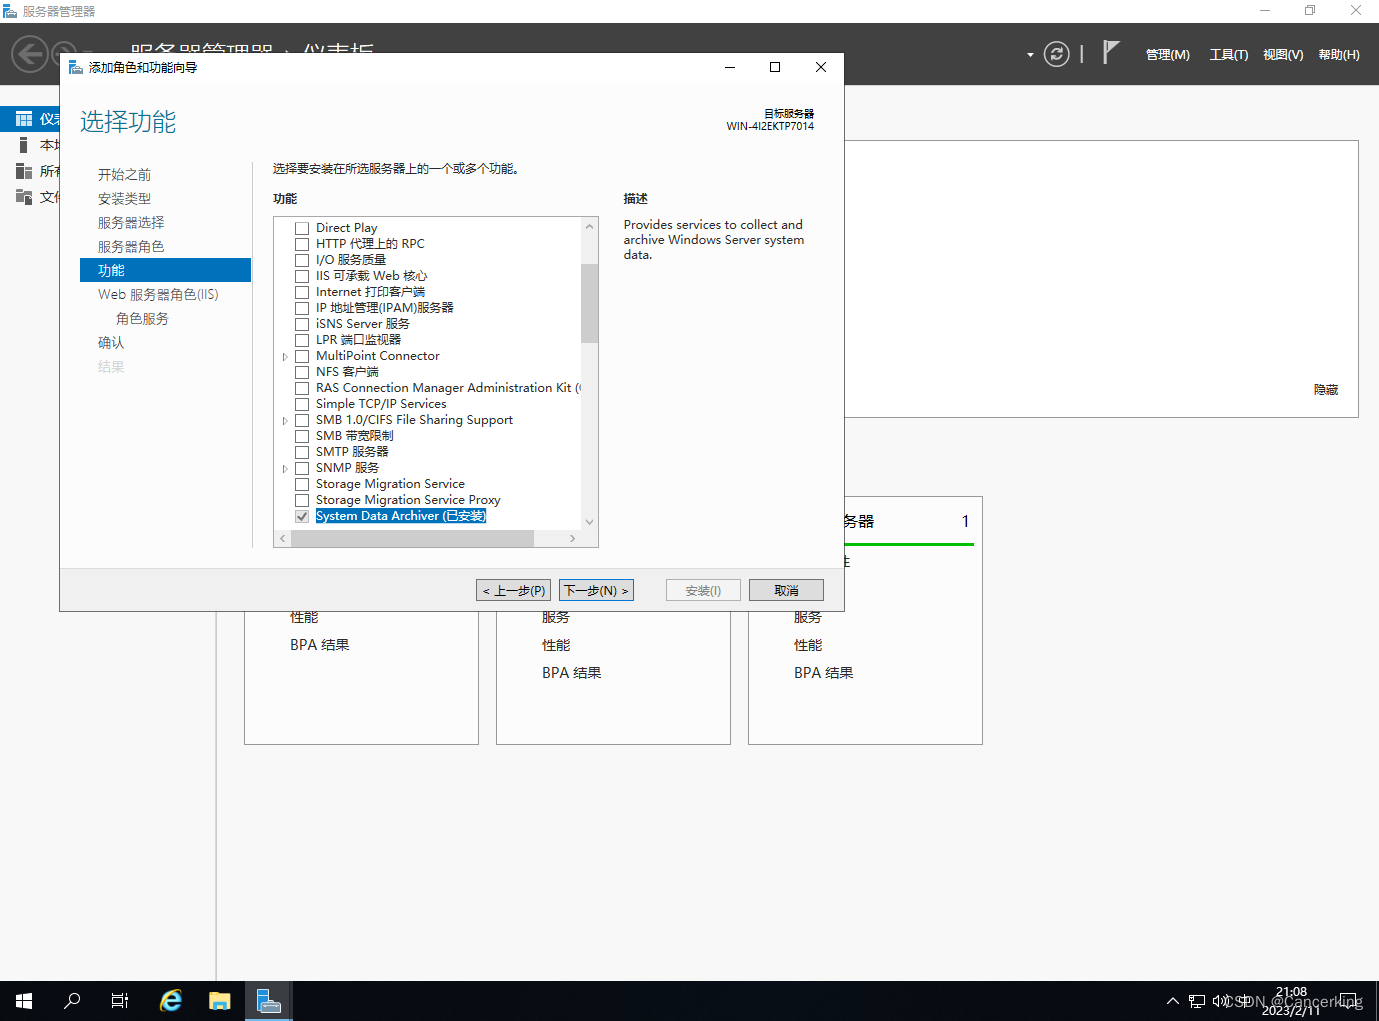Click scroll up arrow of features list
This screenshot has width=1379, height=1021.
pyautogui.click(x=589, y=226)
